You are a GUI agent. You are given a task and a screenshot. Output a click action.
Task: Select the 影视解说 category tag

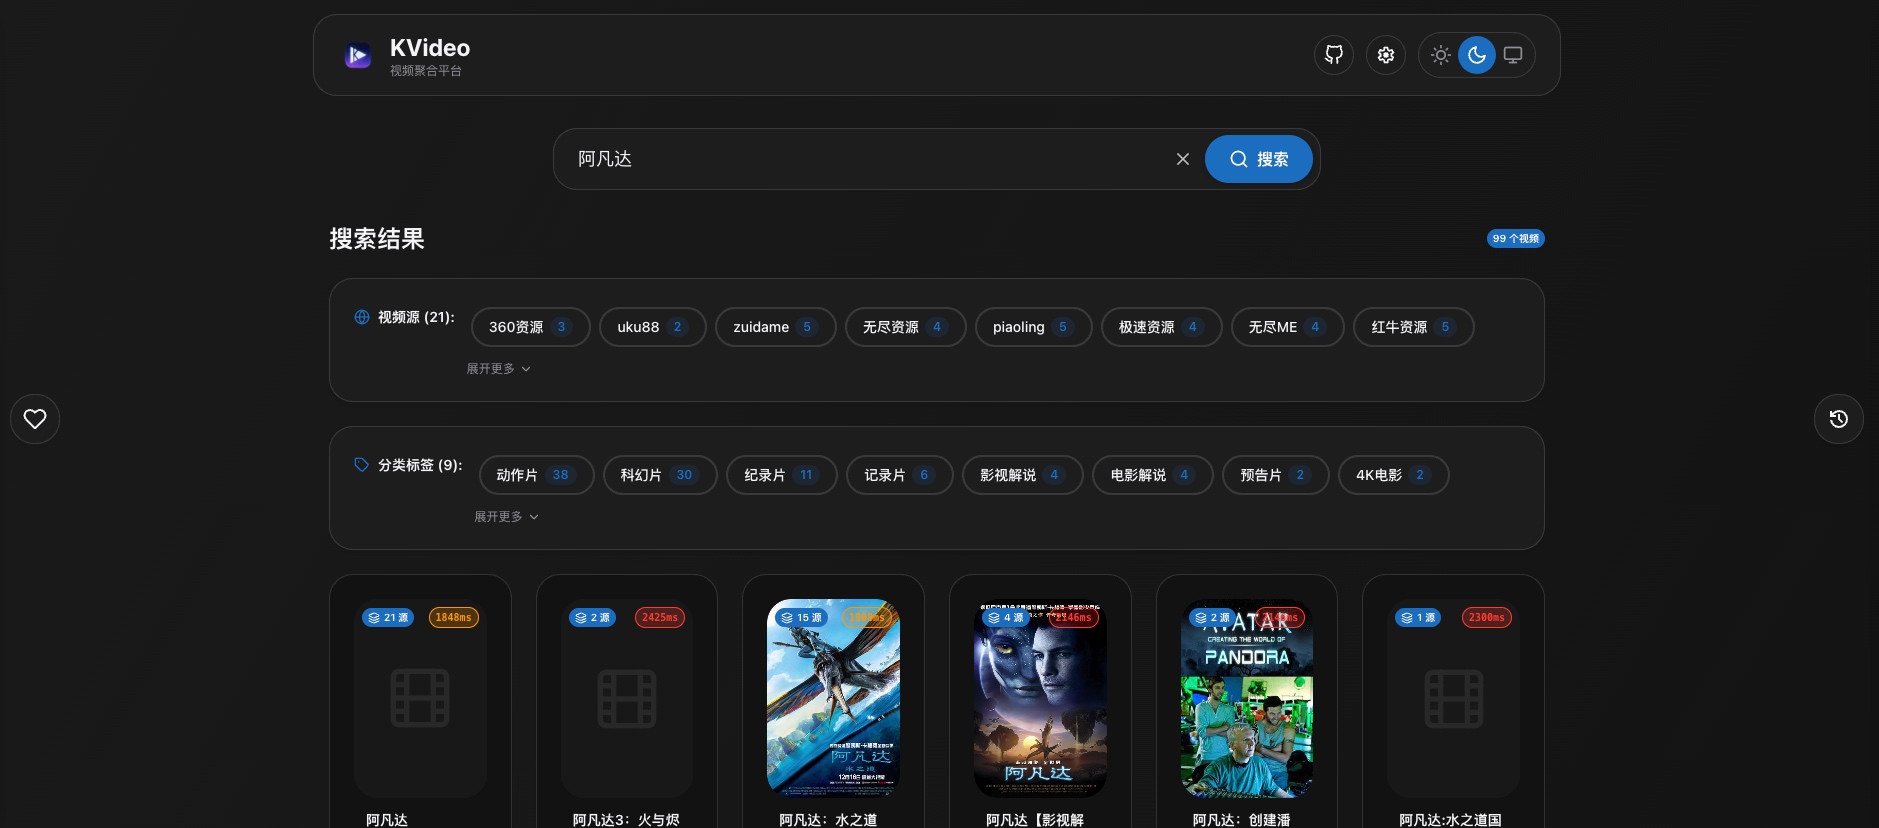(1023, 475)
